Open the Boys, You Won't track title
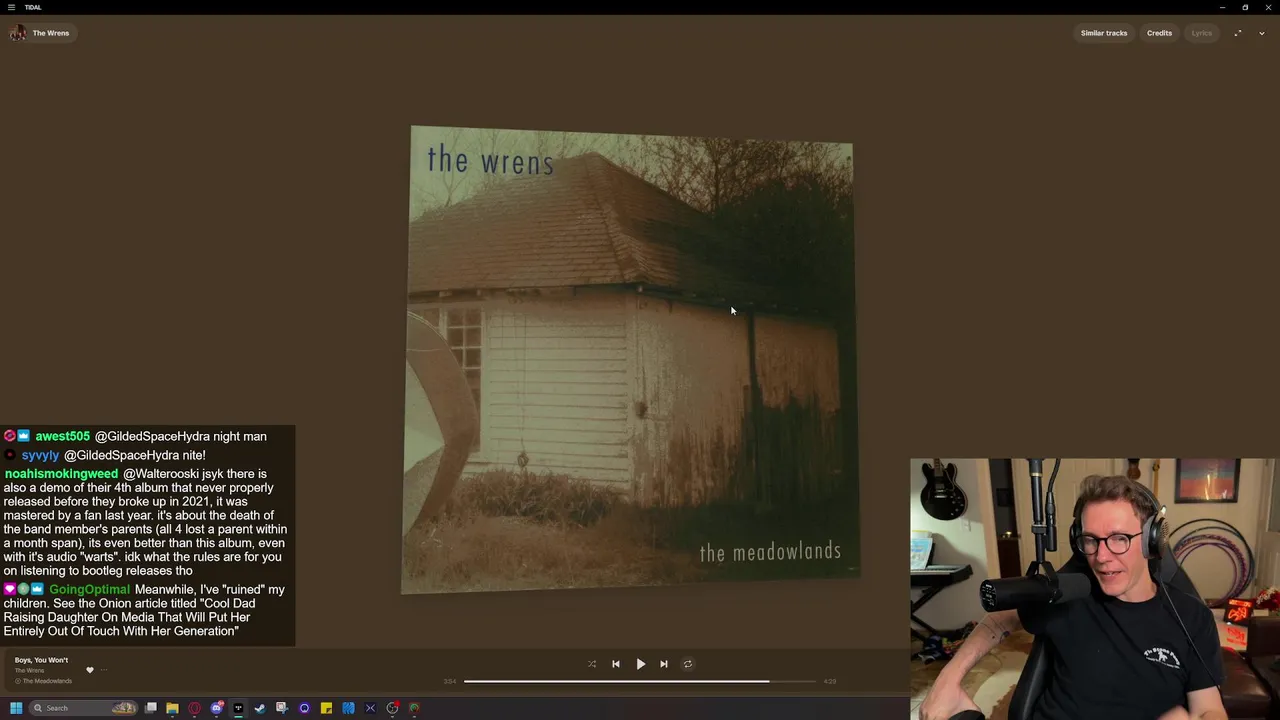The height and width of the screenshot is (720, 1280). (x=41, y=660)
